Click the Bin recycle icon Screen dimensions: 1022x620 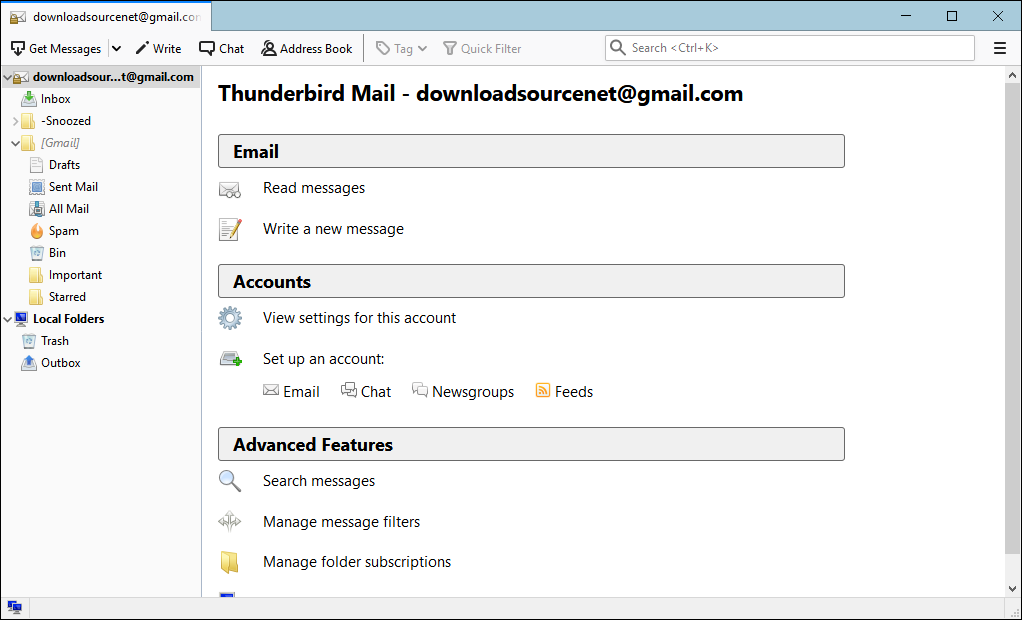(x=36, y=253)
